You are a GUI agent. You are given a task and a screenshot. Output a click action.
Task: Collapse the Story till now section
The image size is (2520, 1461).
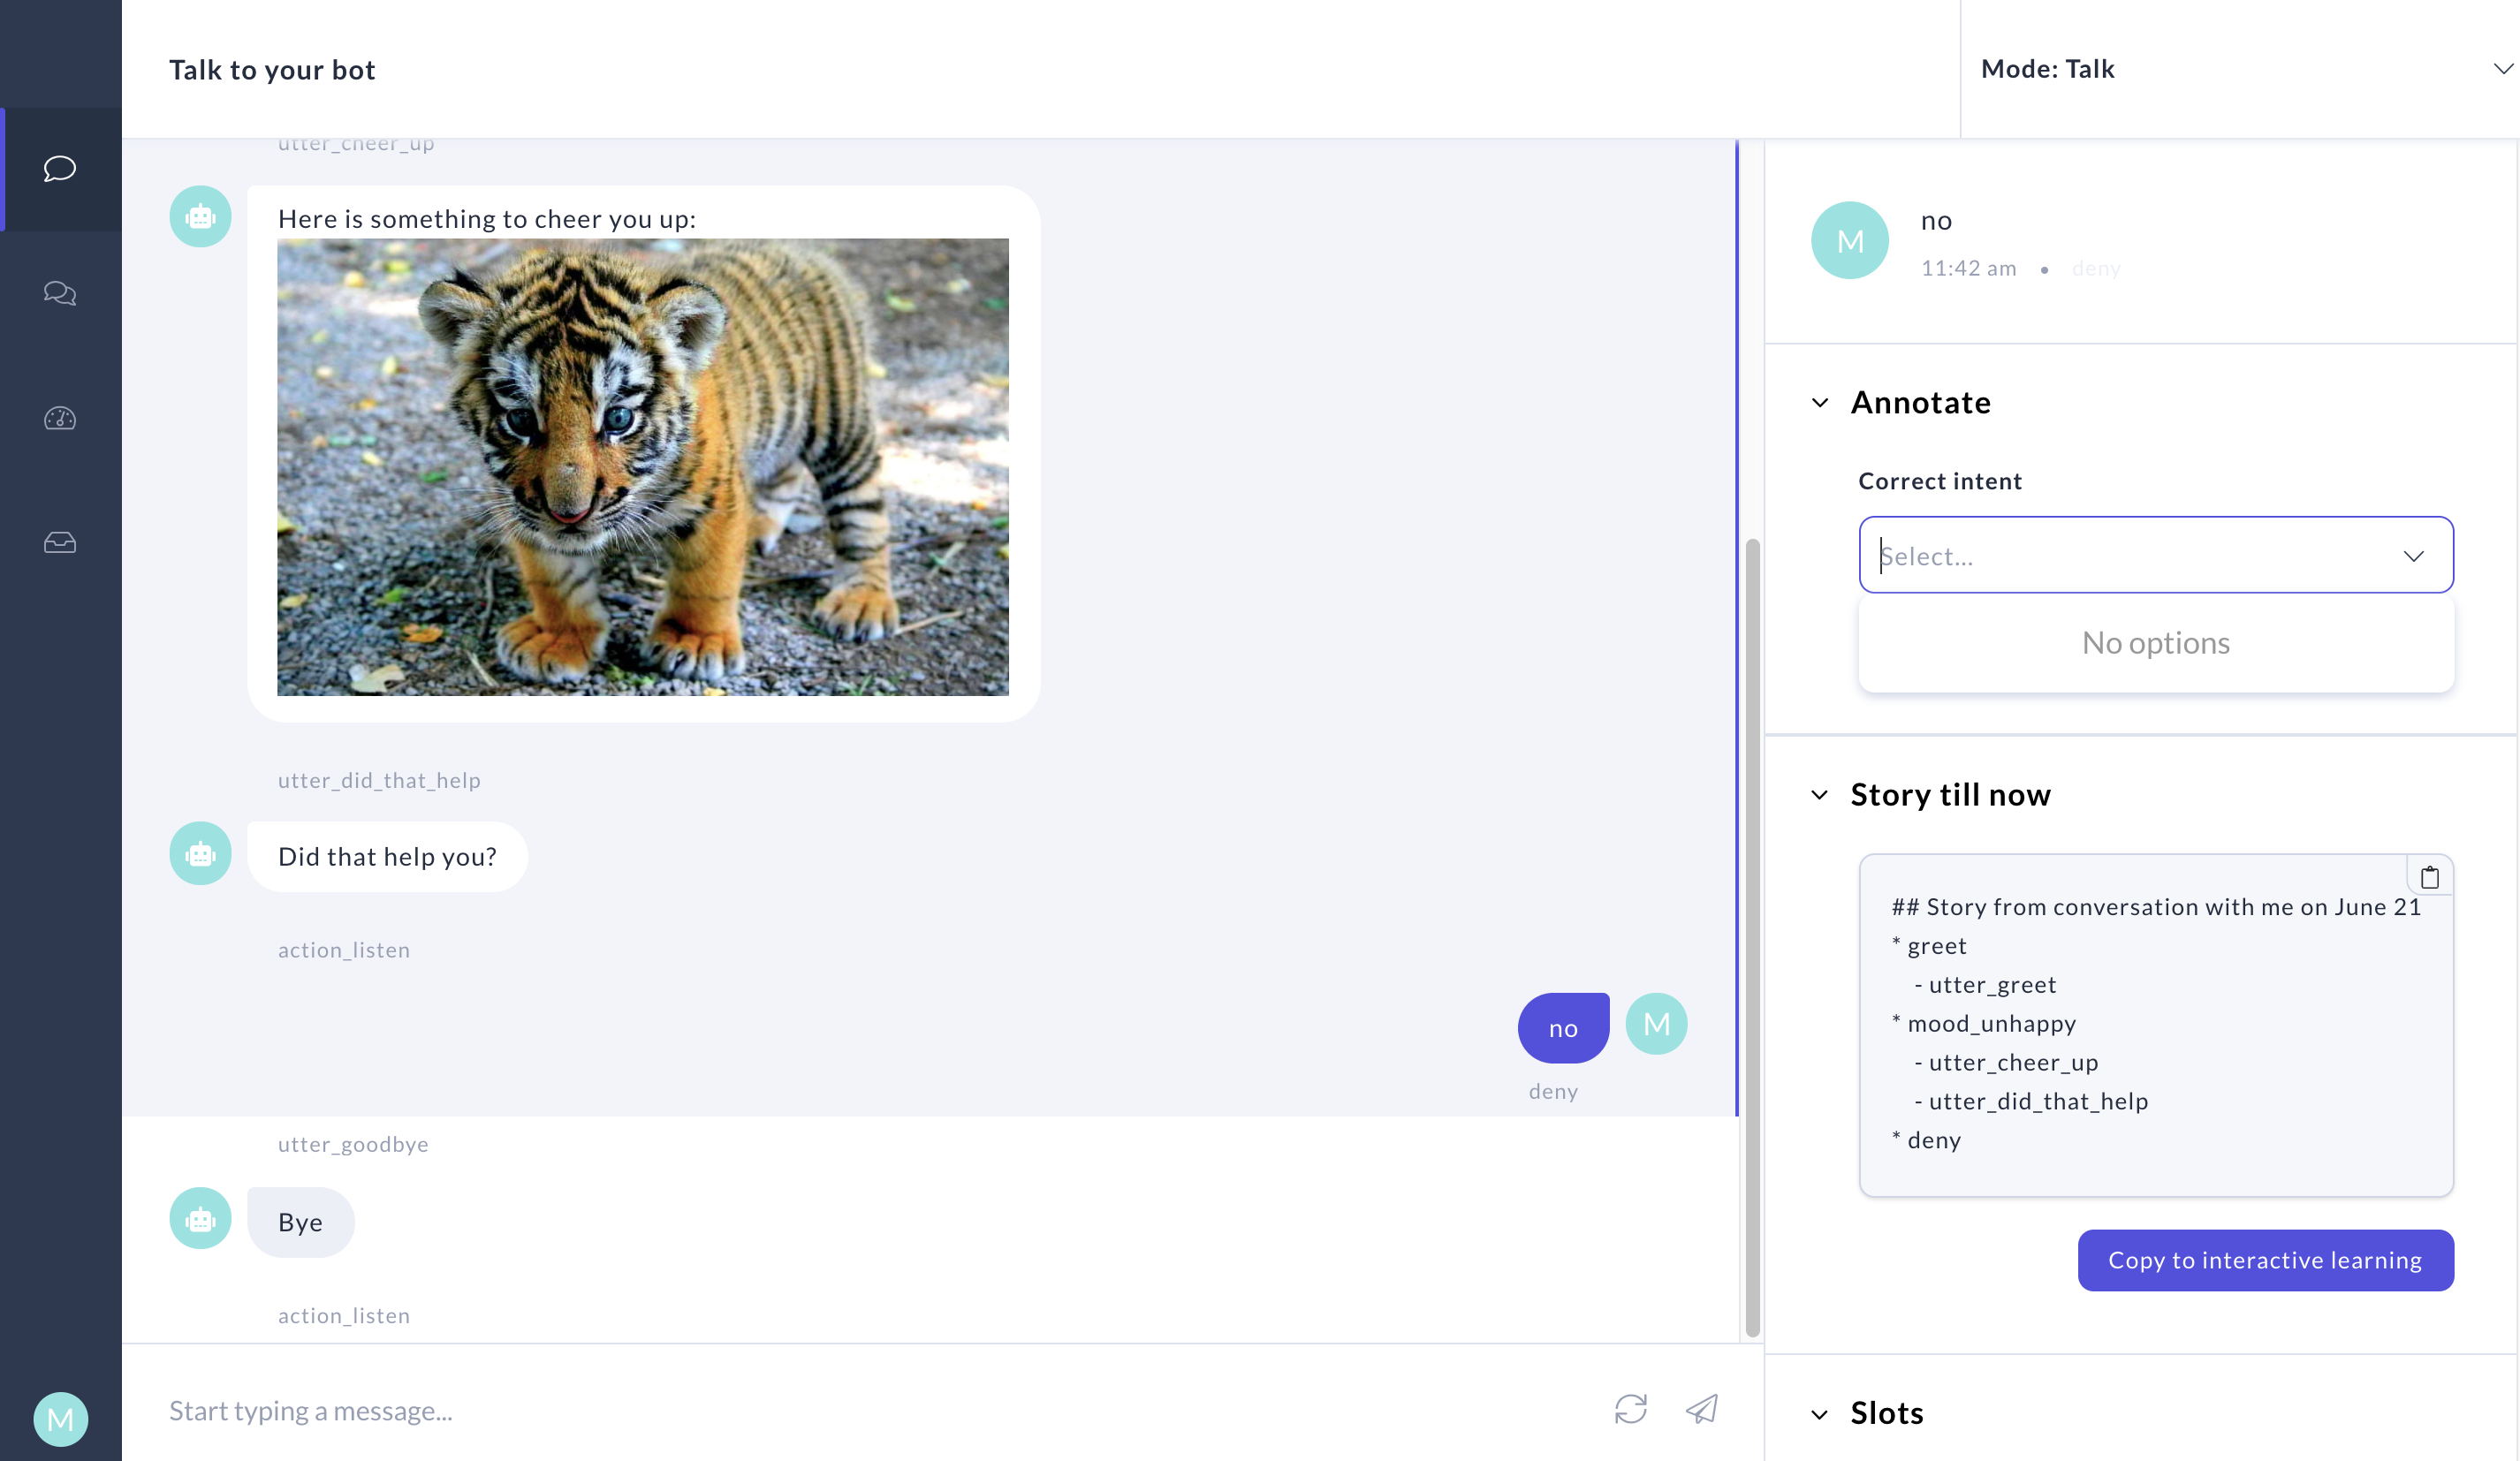click(1821, 795)
